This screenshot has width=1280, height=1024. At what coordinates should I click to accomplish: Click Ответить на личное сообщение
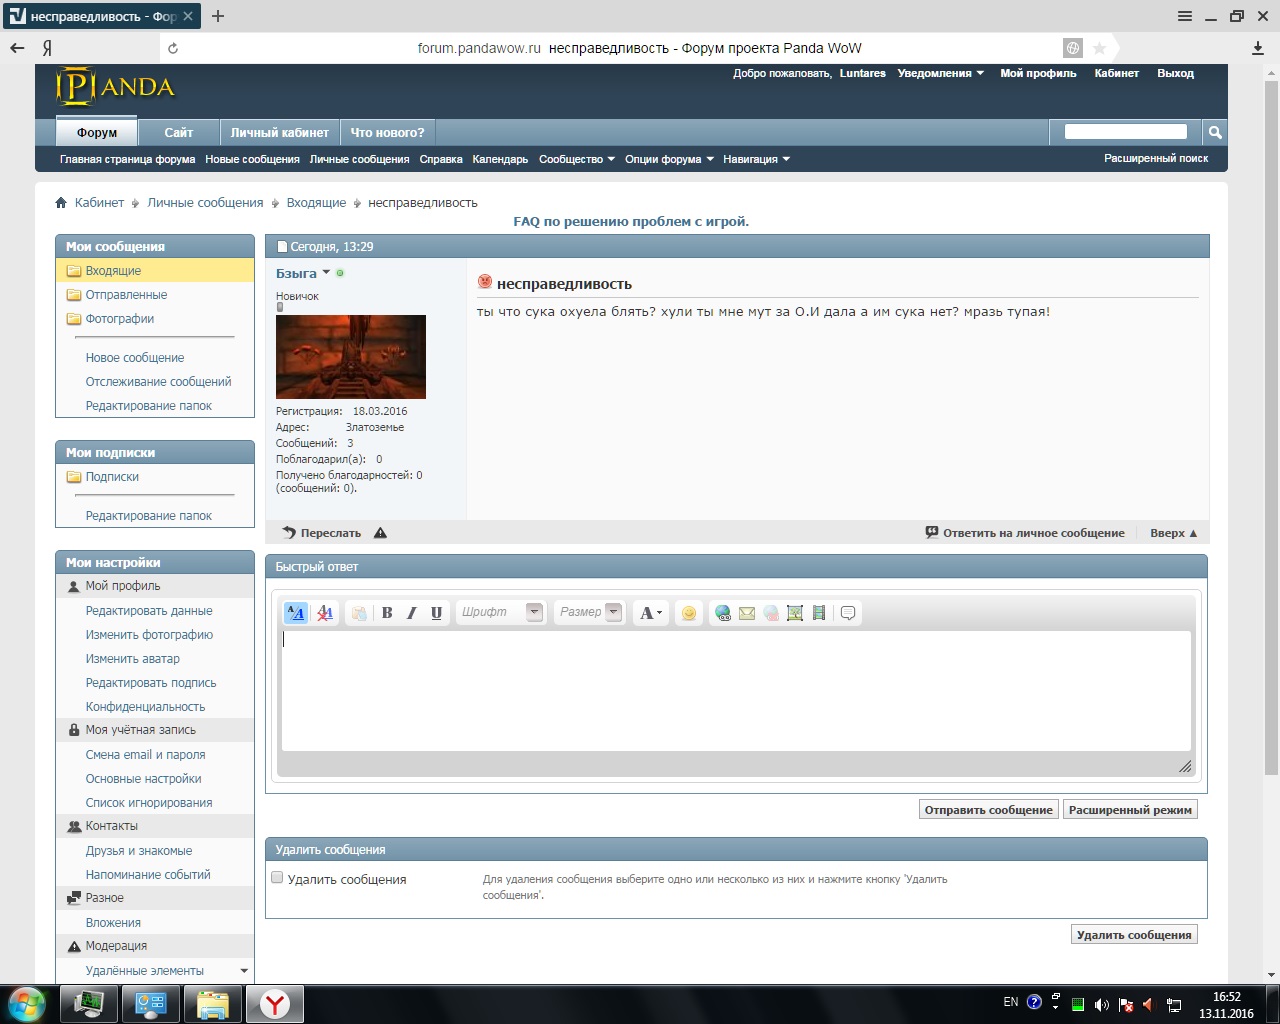1025,533
